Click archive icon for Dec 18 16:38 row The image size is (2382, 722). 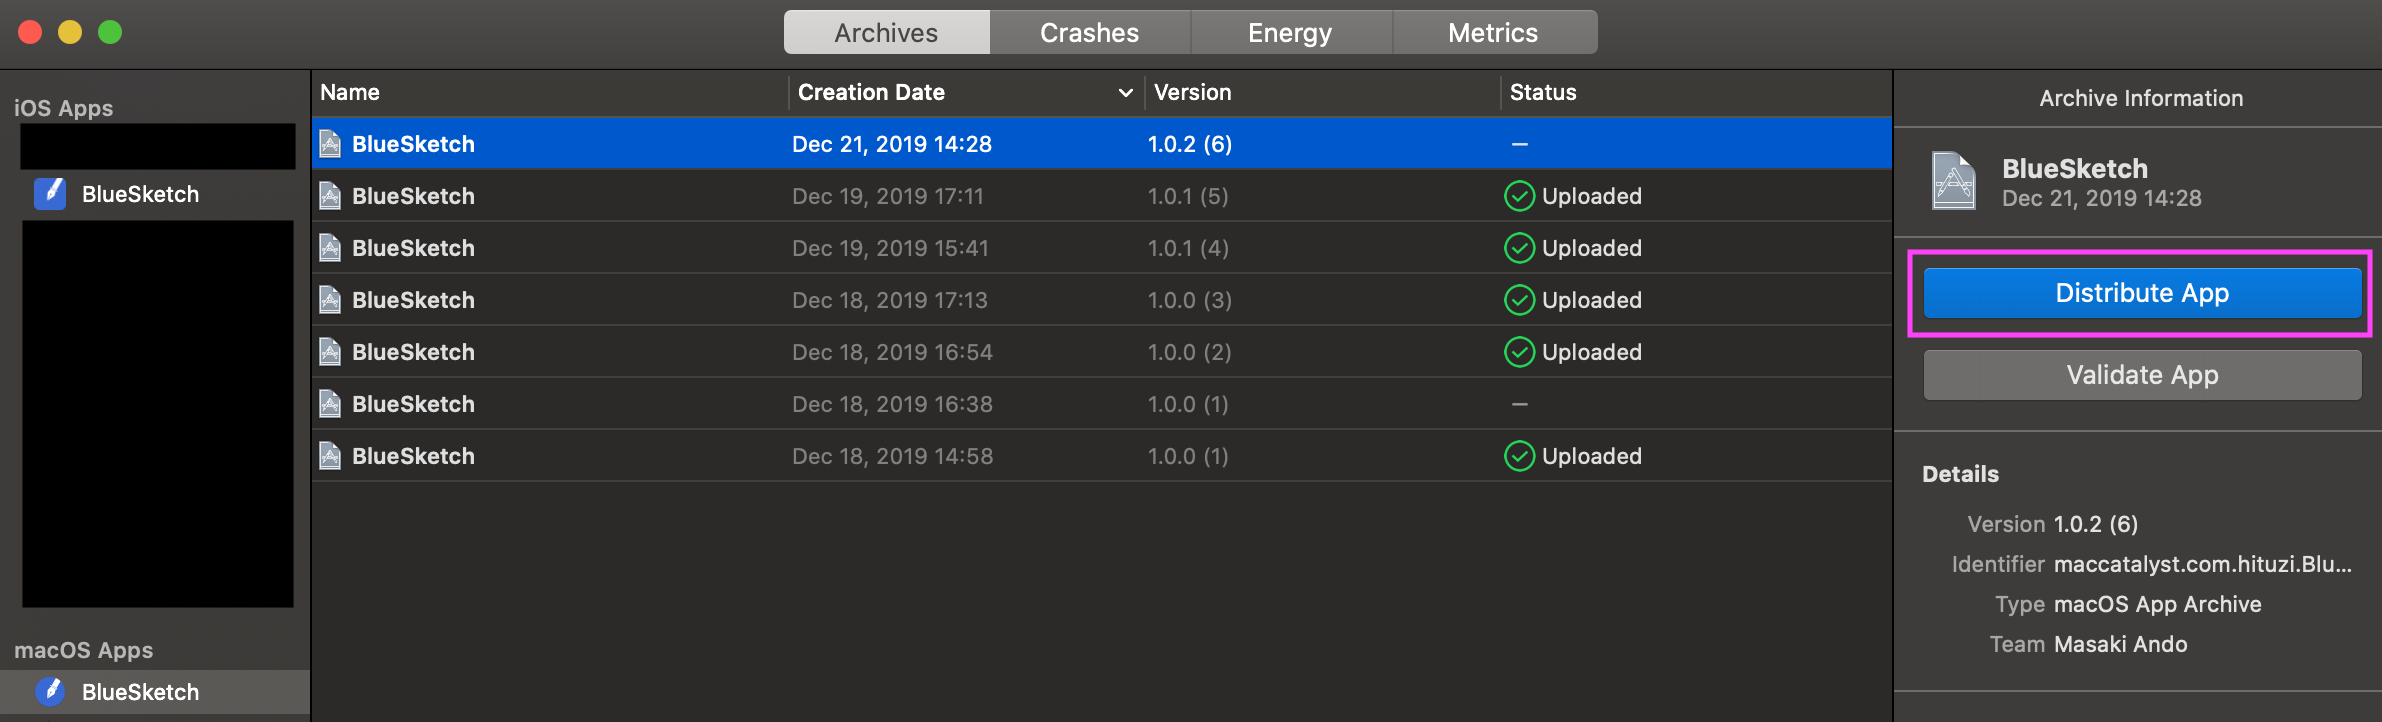[330, 404]
